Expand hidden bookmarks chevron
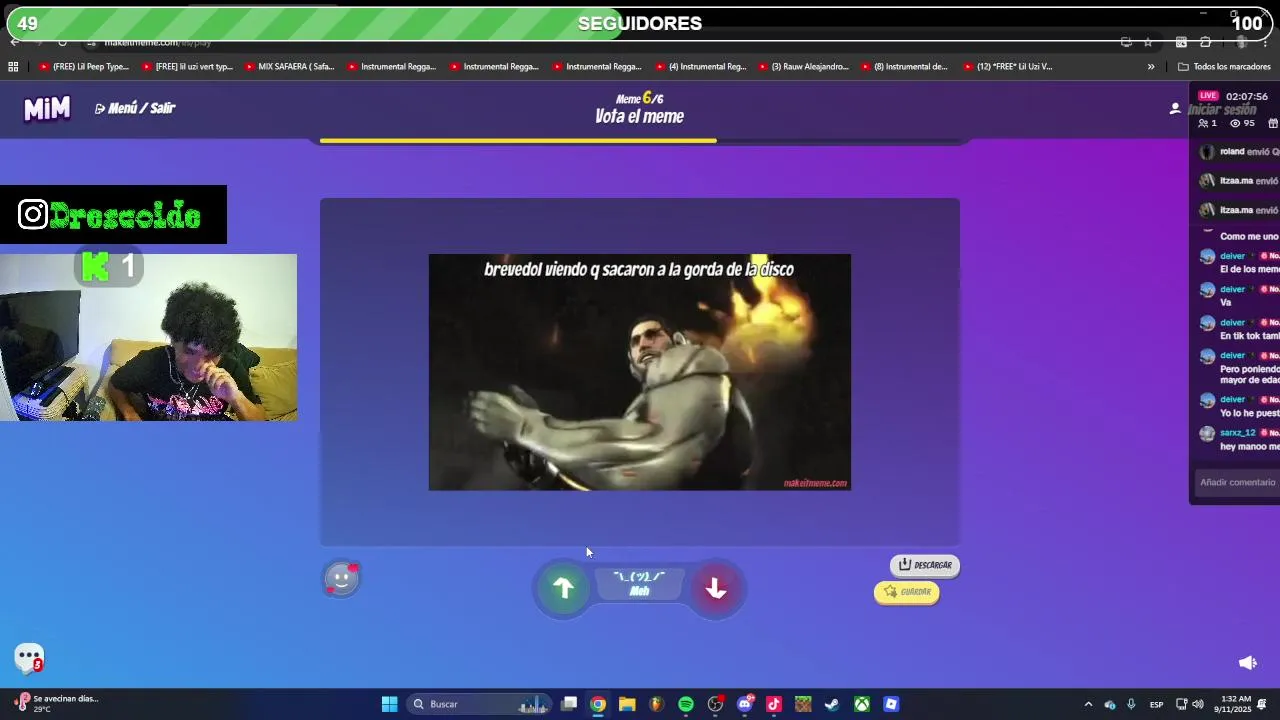1280x720 pixels. coord(1151,67)
